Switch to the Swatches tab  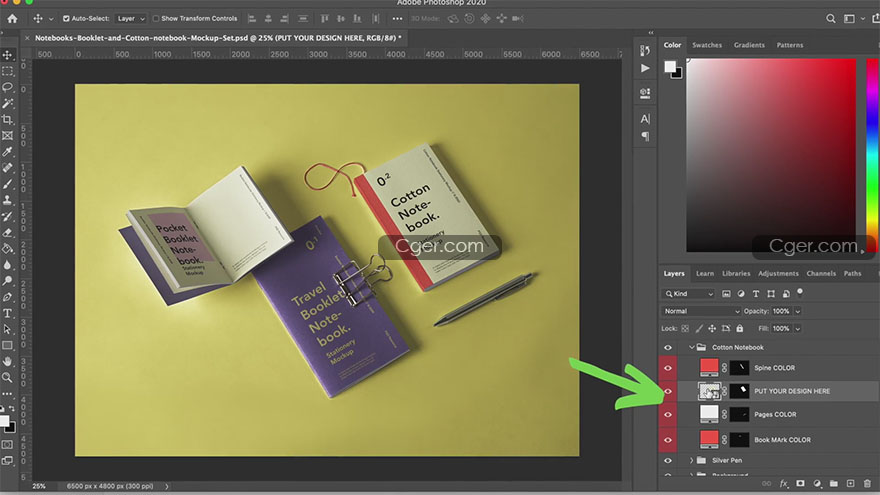(707, 45)
